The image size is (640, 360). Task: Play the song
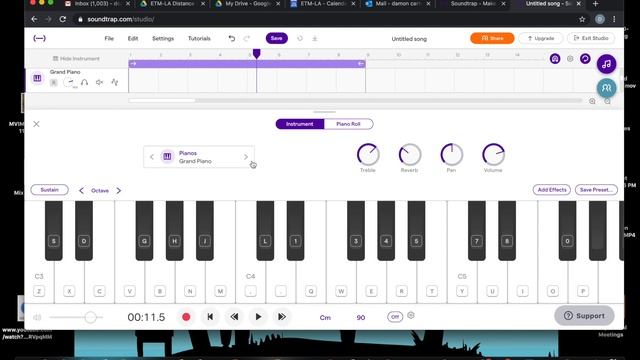[x=258, y=317]
